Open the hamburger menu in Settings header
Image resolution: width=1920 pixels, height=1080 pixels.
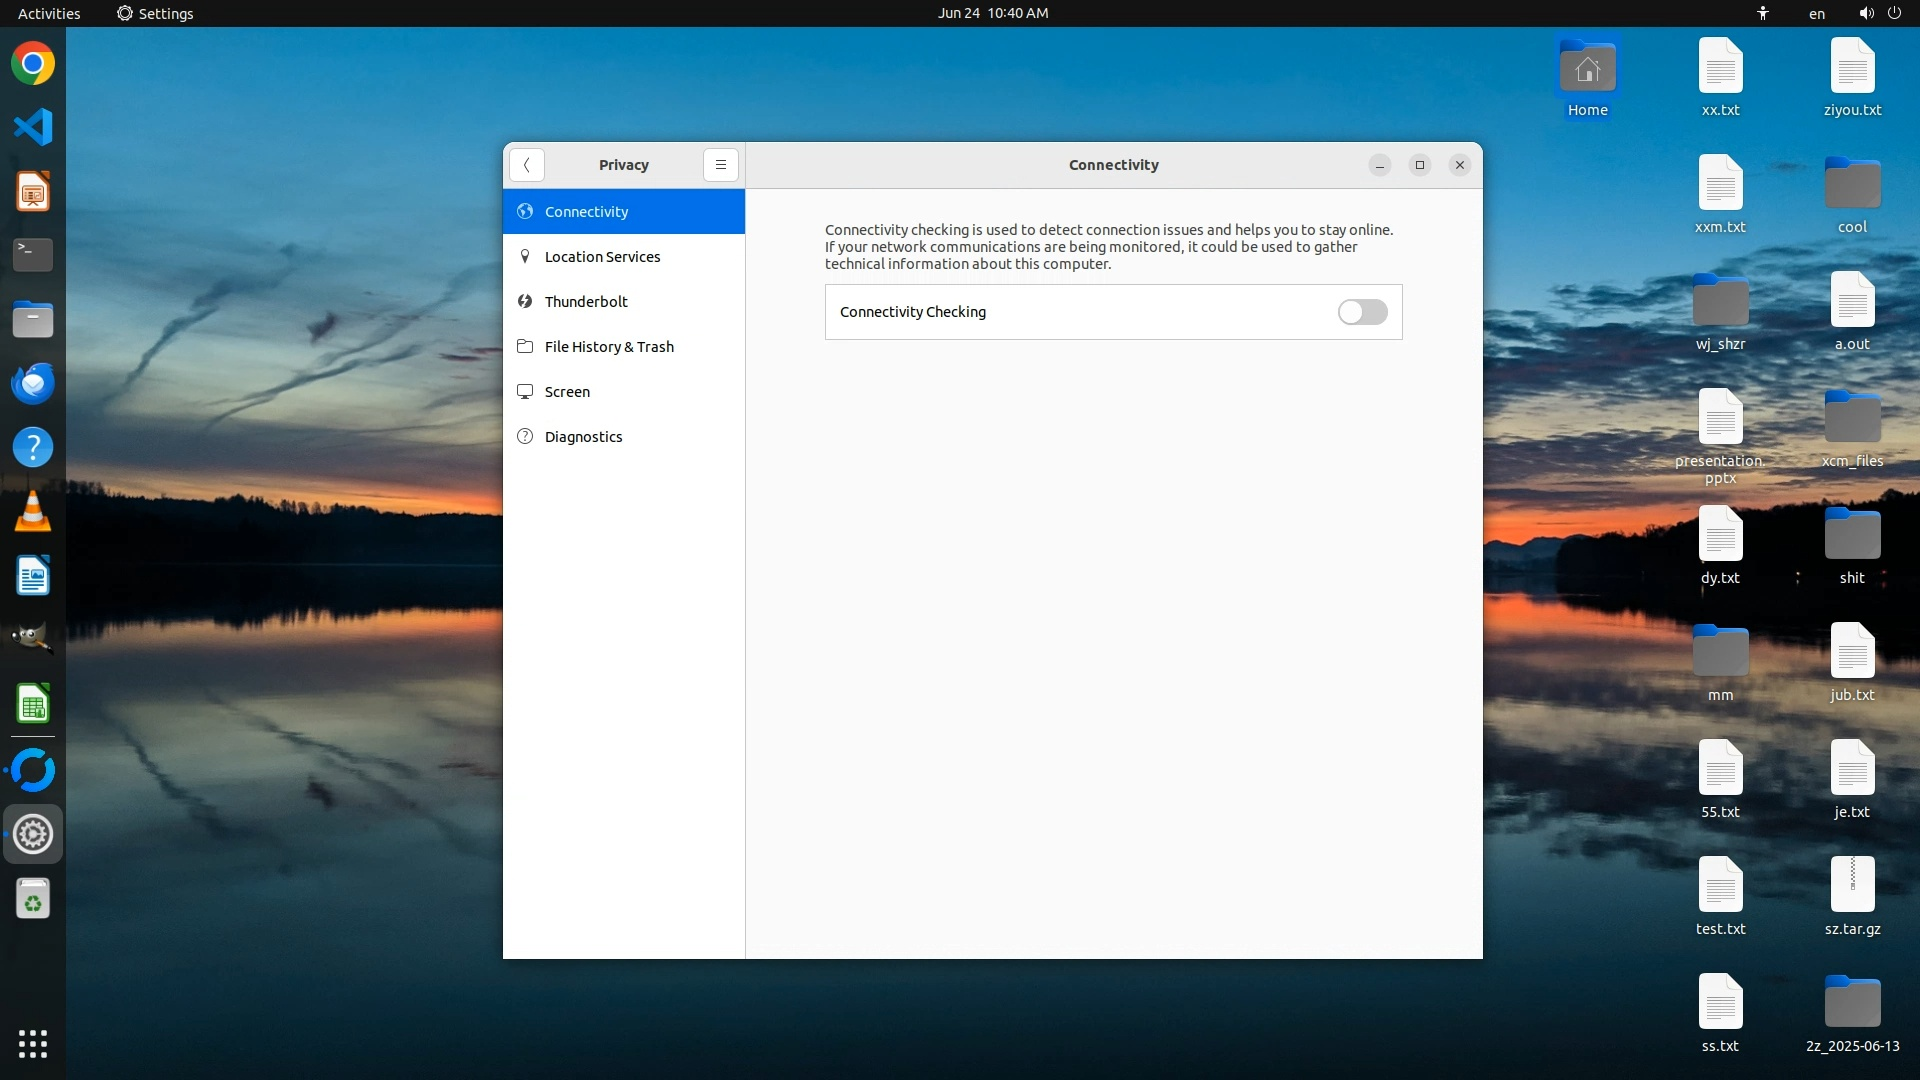tap(720, 165)
